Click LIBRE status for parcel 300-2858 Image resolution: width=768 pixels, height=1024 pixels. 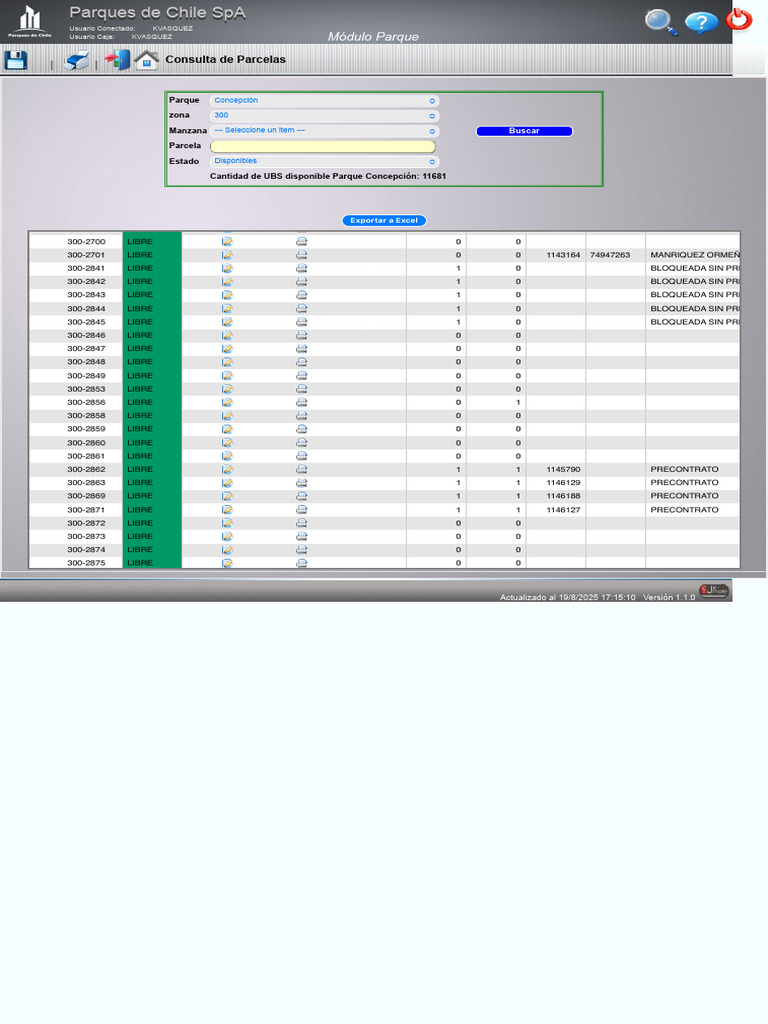point(140,415)
